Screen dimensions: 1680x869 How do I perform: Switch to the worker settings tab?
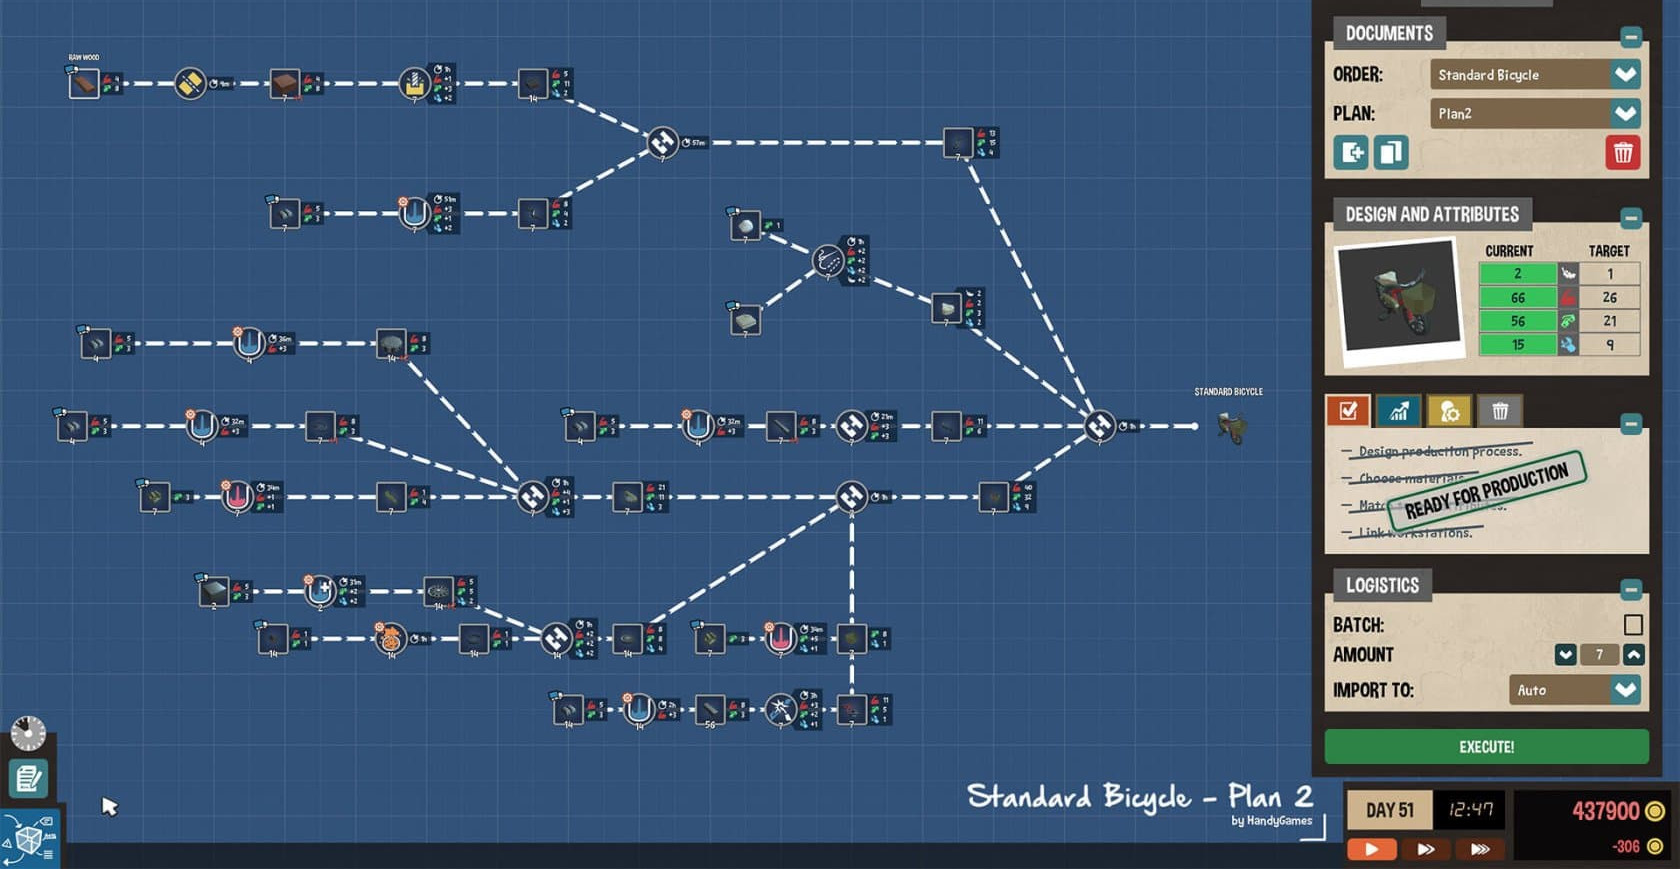1449,410
